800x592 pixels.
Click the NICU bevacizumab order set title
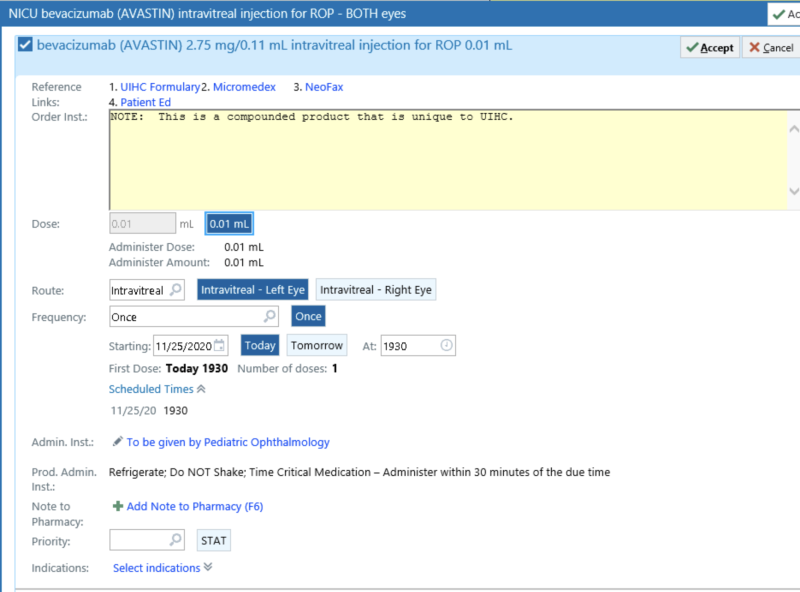[207, 14]
